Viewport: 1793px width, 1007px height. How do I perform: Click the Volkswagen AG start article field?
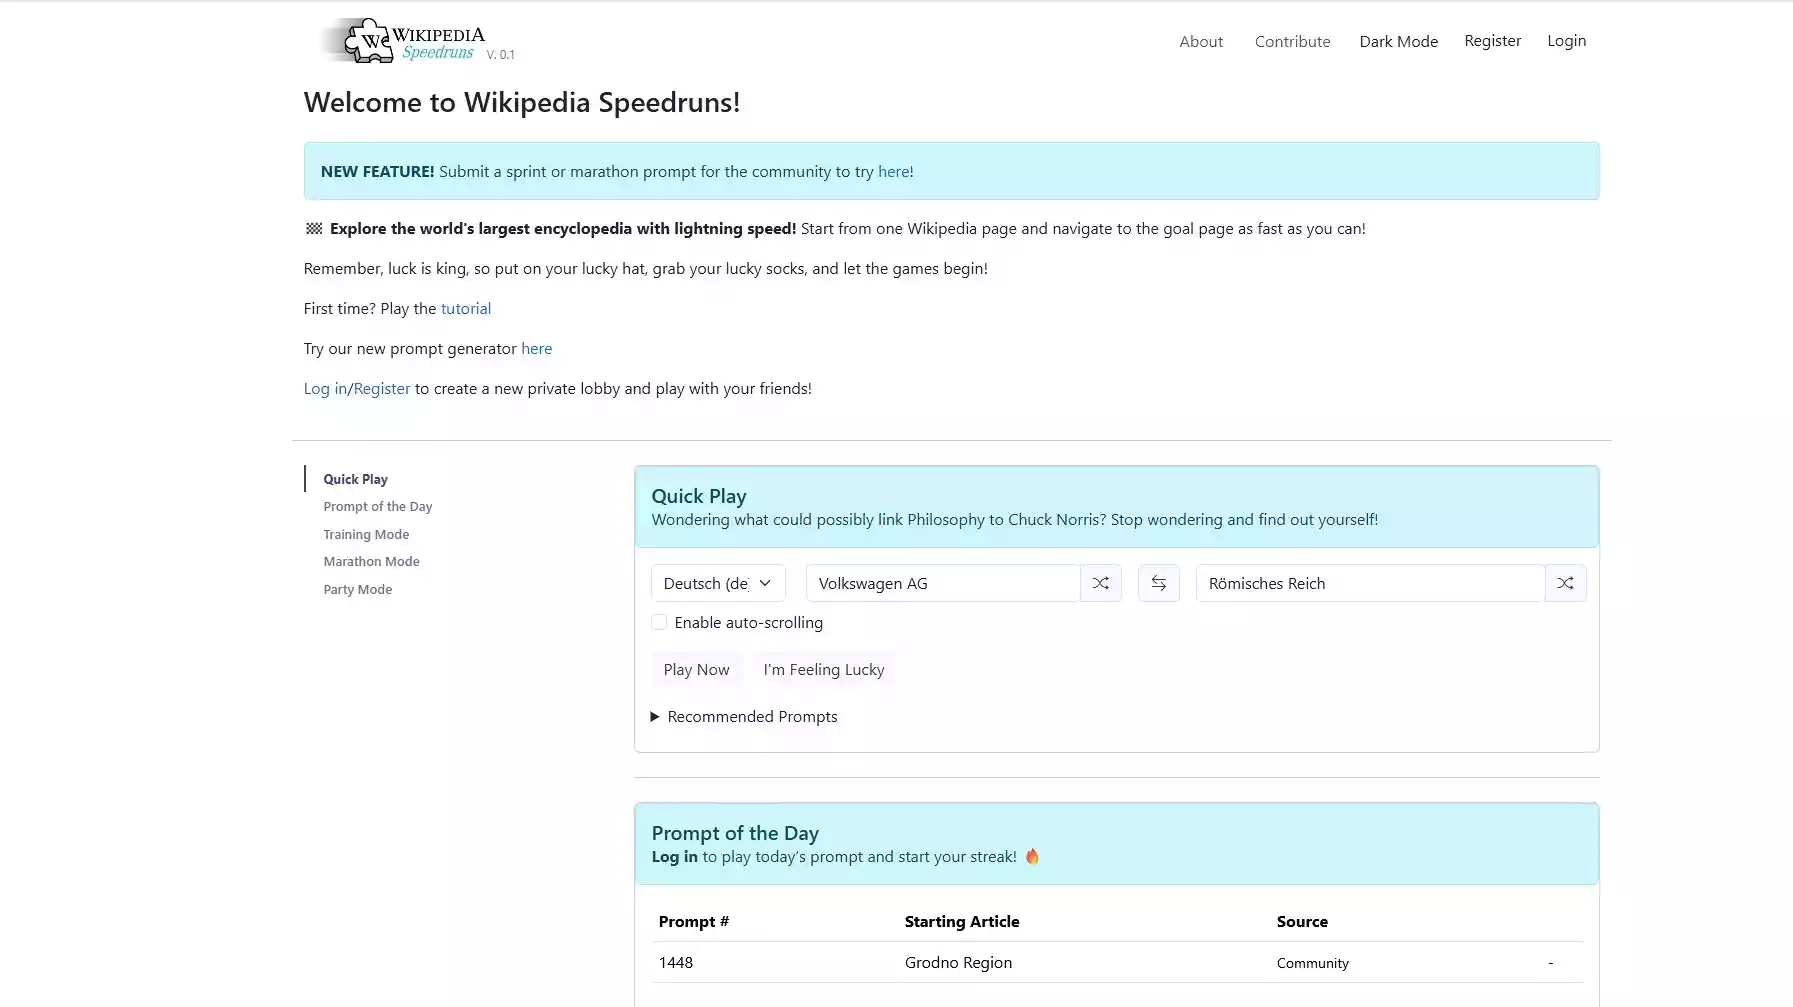tap(942, 583)
